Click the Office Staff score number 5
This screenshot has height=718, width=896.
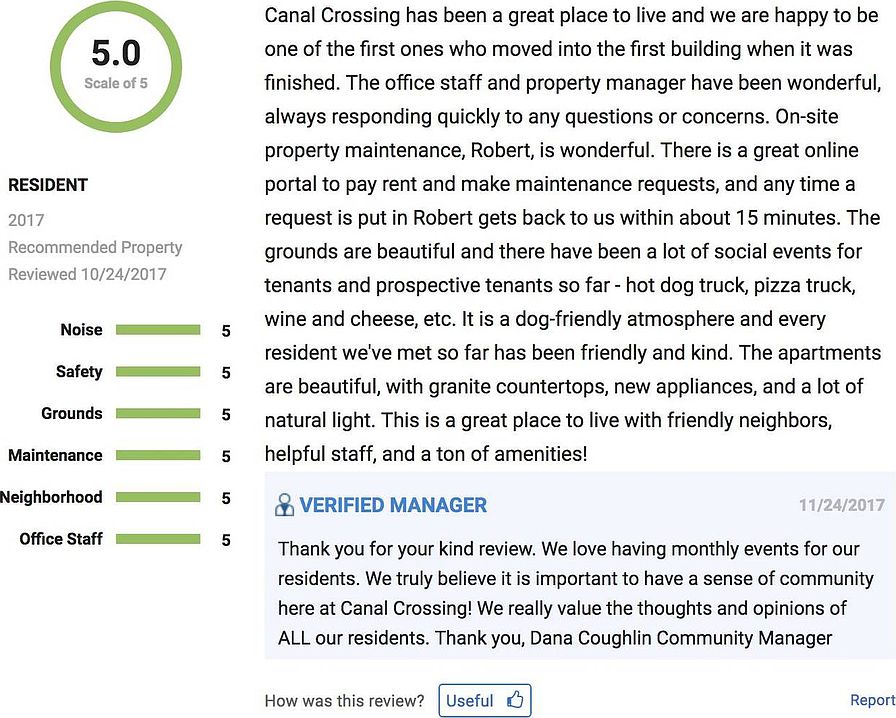(x=226, y=540)
